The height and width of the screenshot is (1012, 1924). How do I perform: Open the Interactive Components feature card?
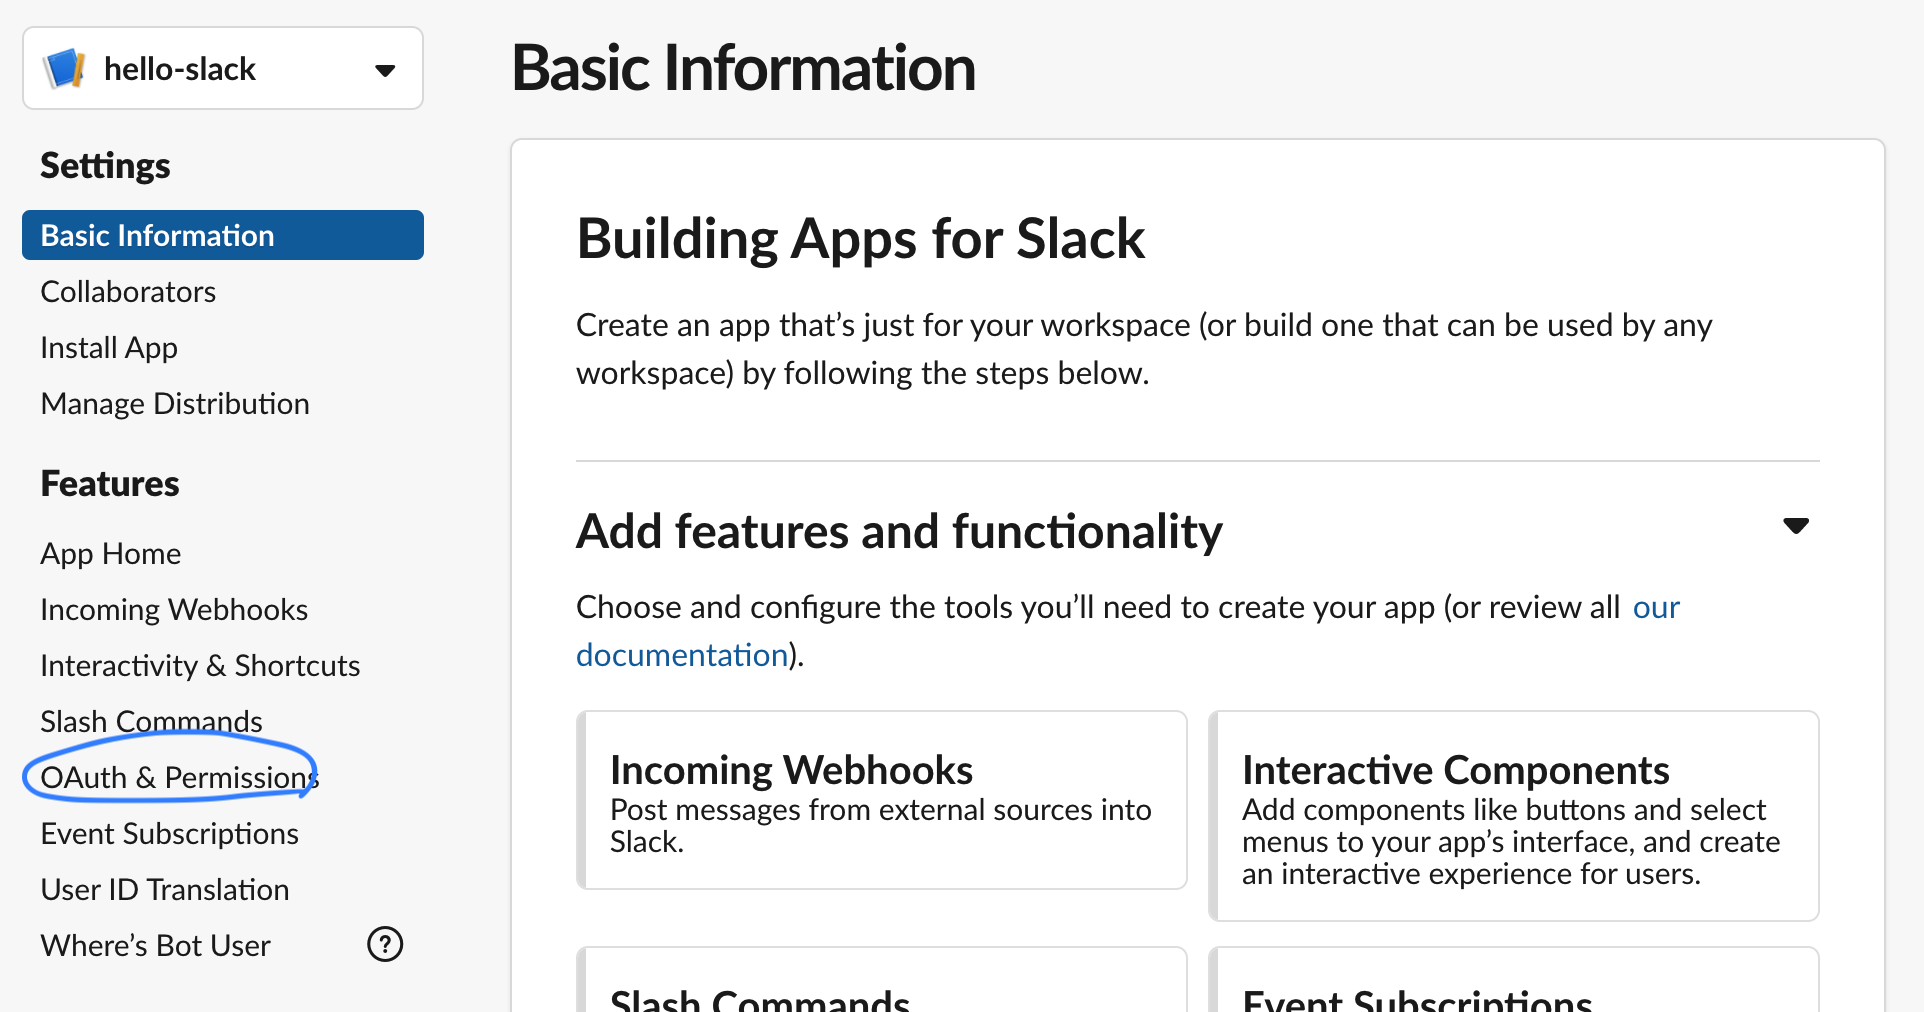[1514, 816]
